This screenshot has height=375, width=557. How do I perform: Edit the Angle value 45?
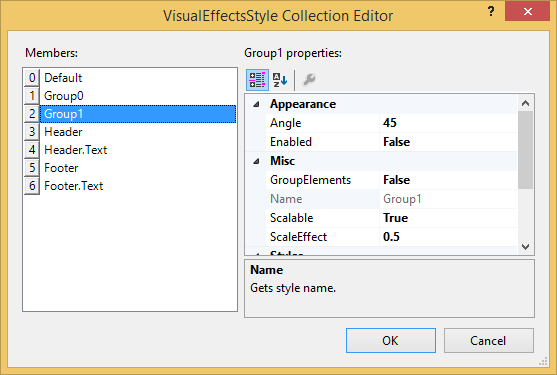(x=448, y=123)
